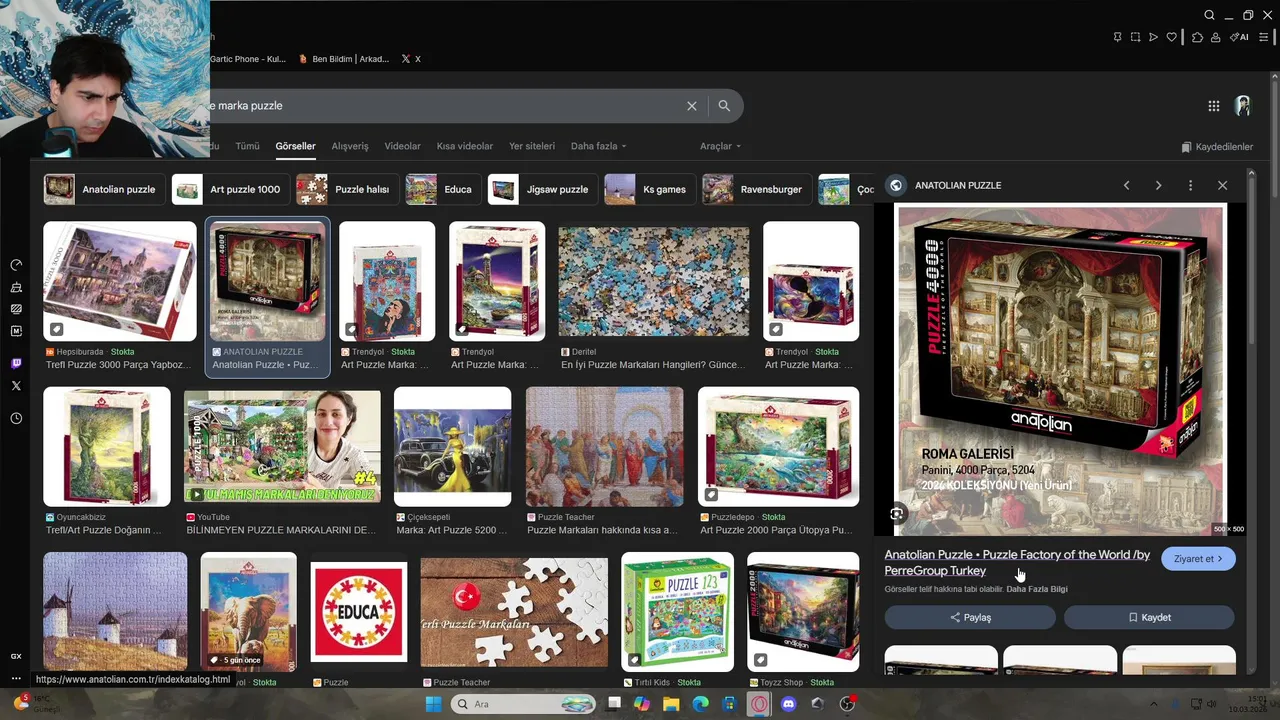The height and width of the screenshot is (720, 1280).
Task: Select the Educa filter chip
Action: click(442, 189)
